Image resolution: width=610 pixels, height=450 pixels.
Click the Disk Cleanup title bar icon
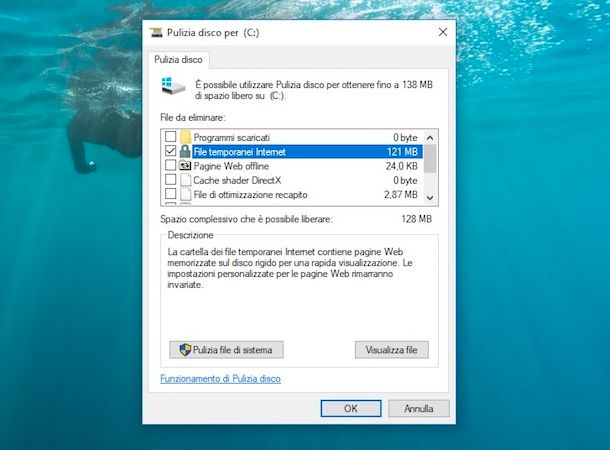coord(156,33)
